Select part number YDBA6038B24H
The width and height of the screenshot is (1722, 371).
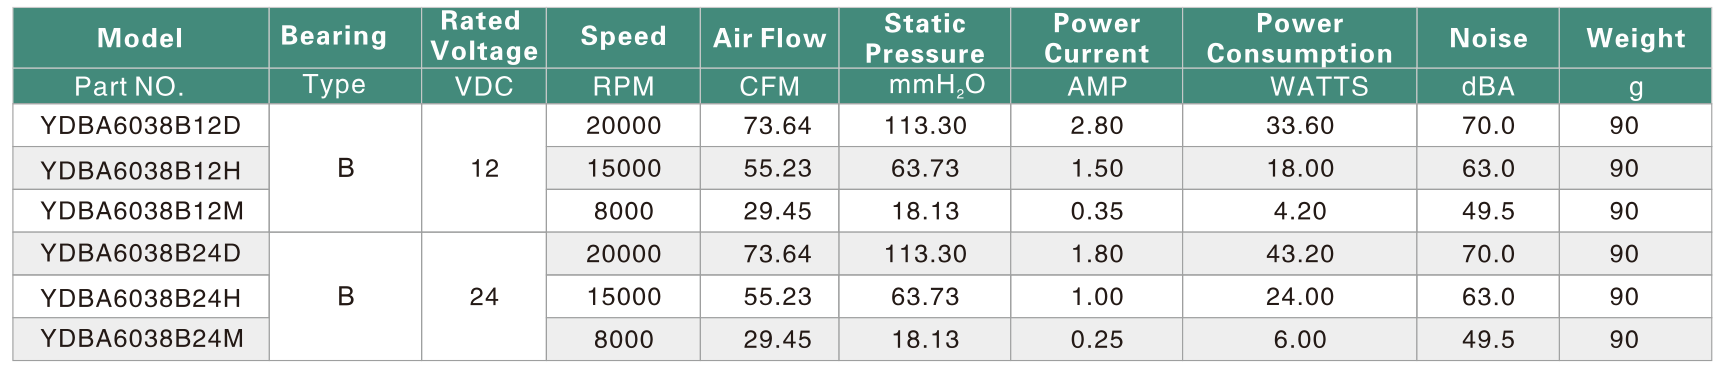[x=141, y=298]
